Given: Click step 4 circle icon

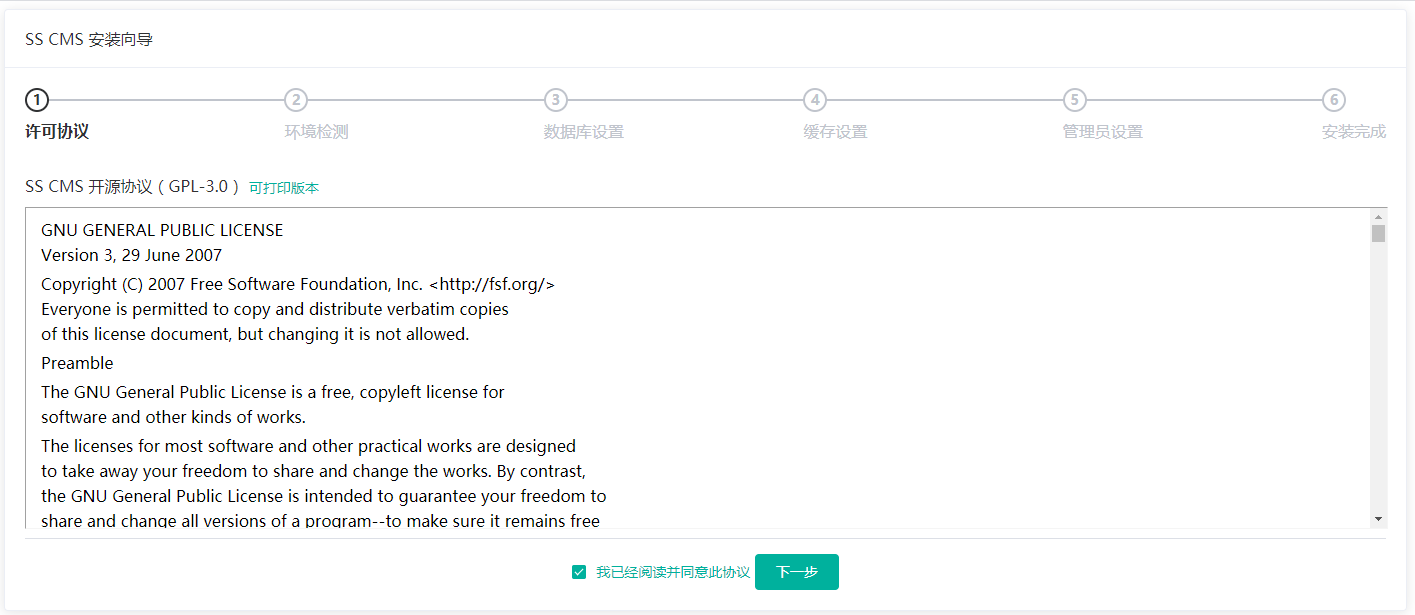Looking at the screenshot, I should 815,100.
